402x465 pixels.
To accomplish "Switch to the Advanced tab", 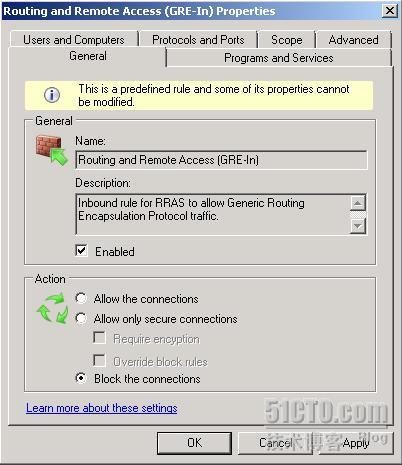I will pos(354,40).
